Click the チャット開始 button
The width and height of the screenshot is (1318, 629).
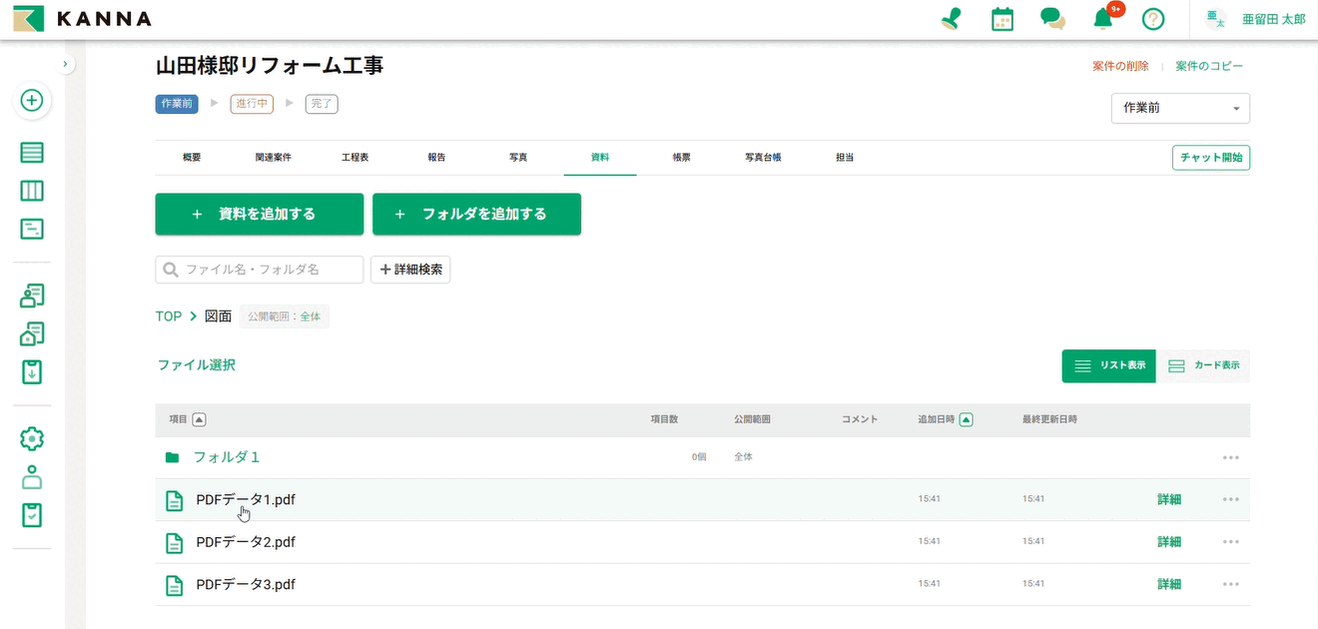click(x=1210, y=158)
